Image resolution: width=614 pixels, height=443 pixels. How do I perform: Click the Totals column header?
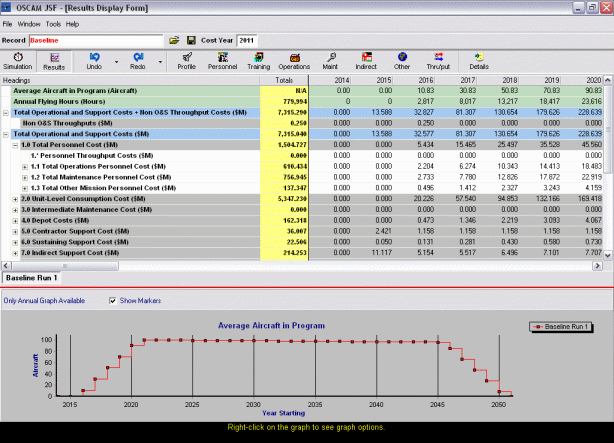(x=284, y=80)
